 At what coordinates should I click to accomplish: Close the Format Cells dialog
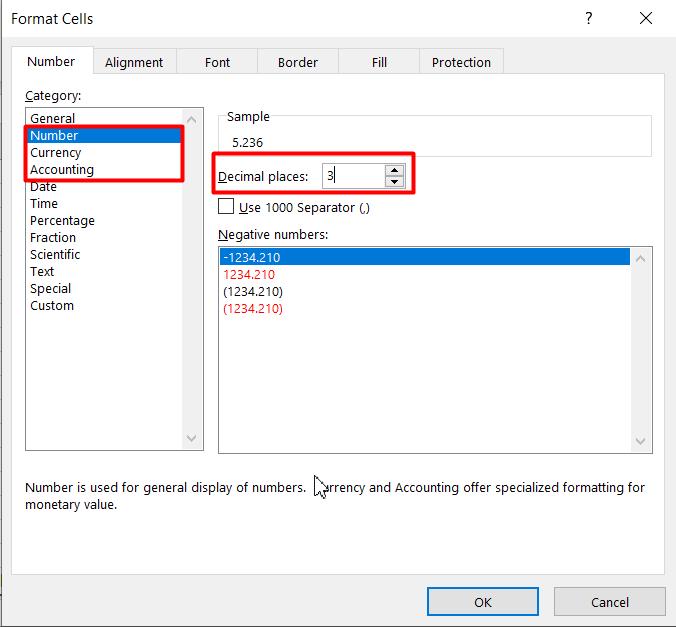coord(646,18)
